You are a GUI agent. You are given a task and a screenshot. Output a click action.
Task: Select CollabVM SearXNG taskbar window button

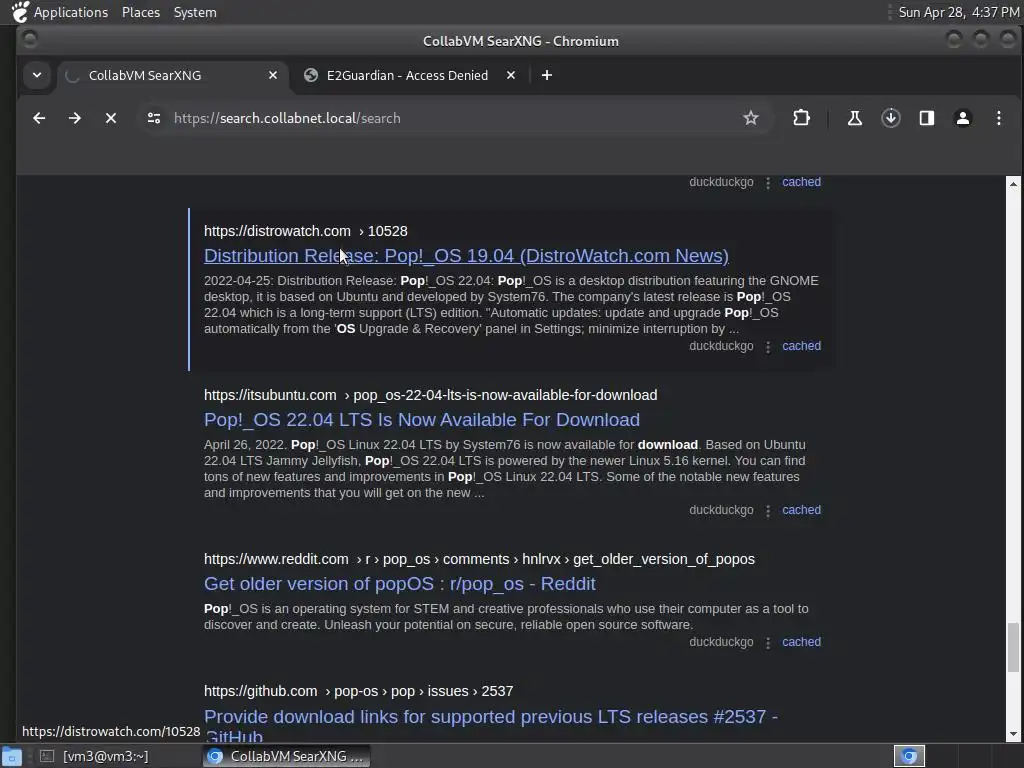tap(286, 756)
